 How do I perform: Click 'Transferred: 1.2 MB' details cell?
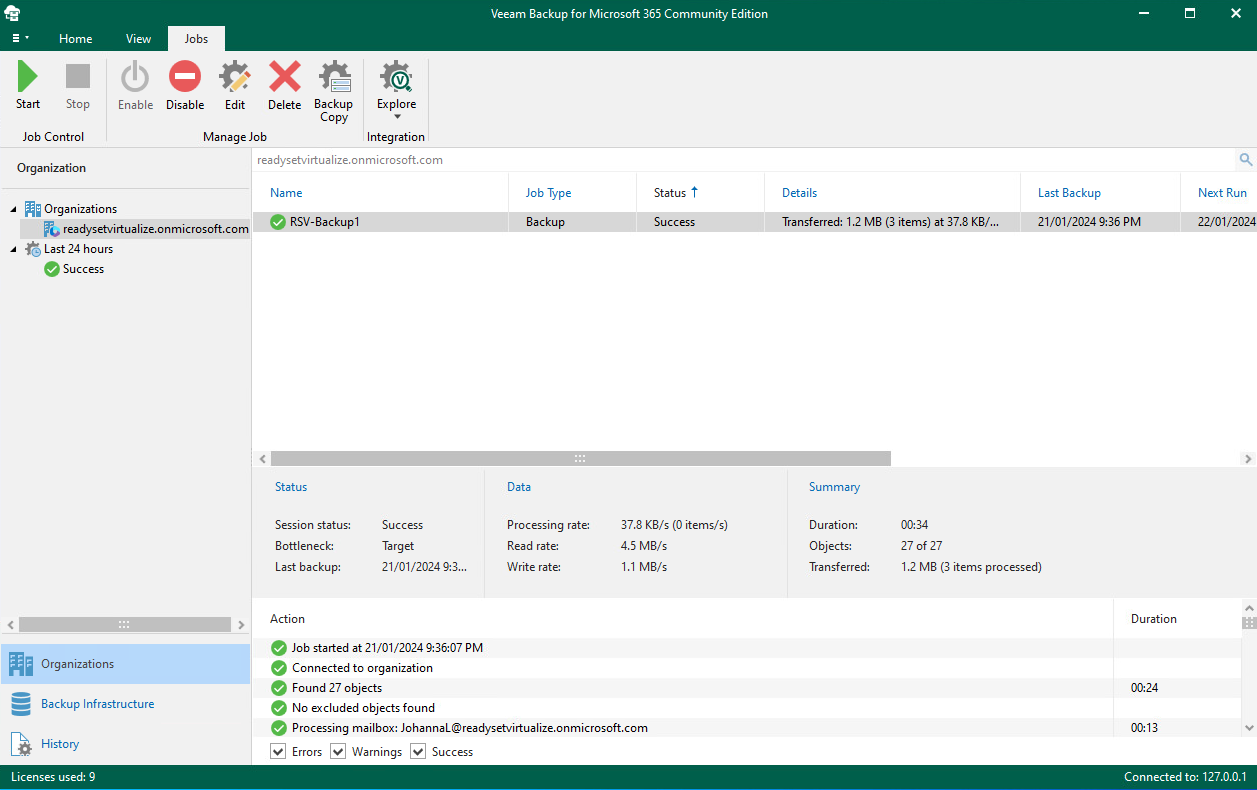click(x=890, y=222)
